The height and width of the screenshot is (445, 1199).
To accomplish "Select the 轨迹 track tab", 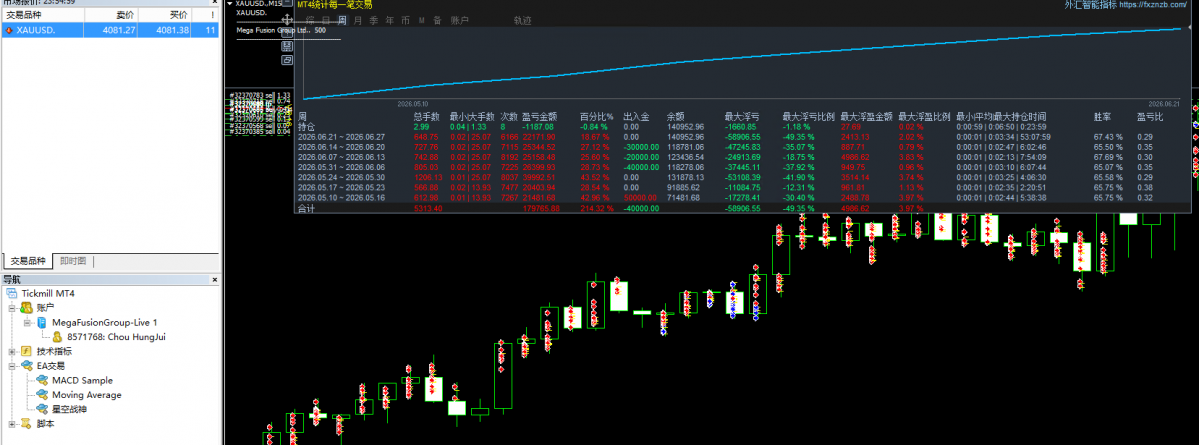I will pyautogui.click(x=522, y=20).
